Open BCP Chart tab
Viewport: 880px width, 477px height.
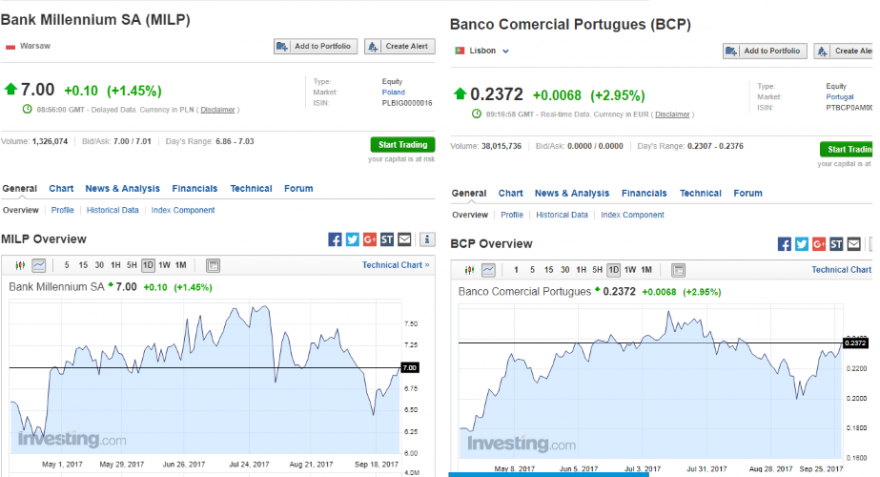(511, 193)
